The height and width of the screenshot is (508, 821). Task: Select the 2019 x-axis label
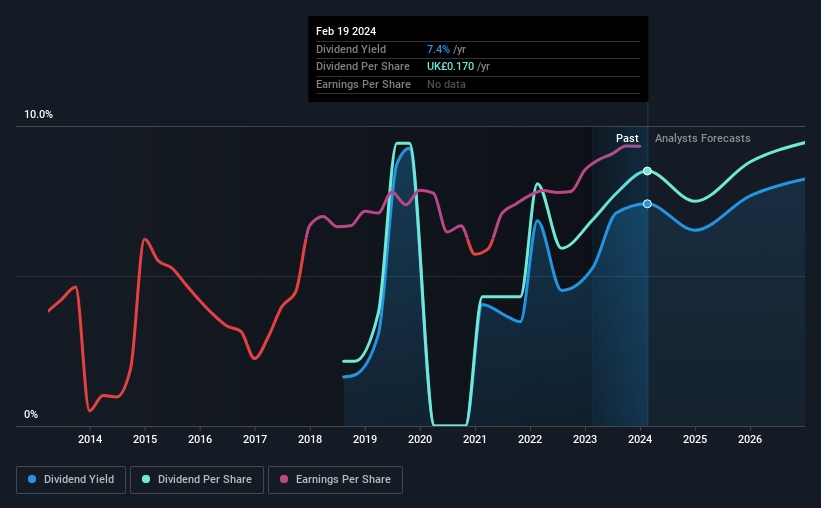point(365,439)
